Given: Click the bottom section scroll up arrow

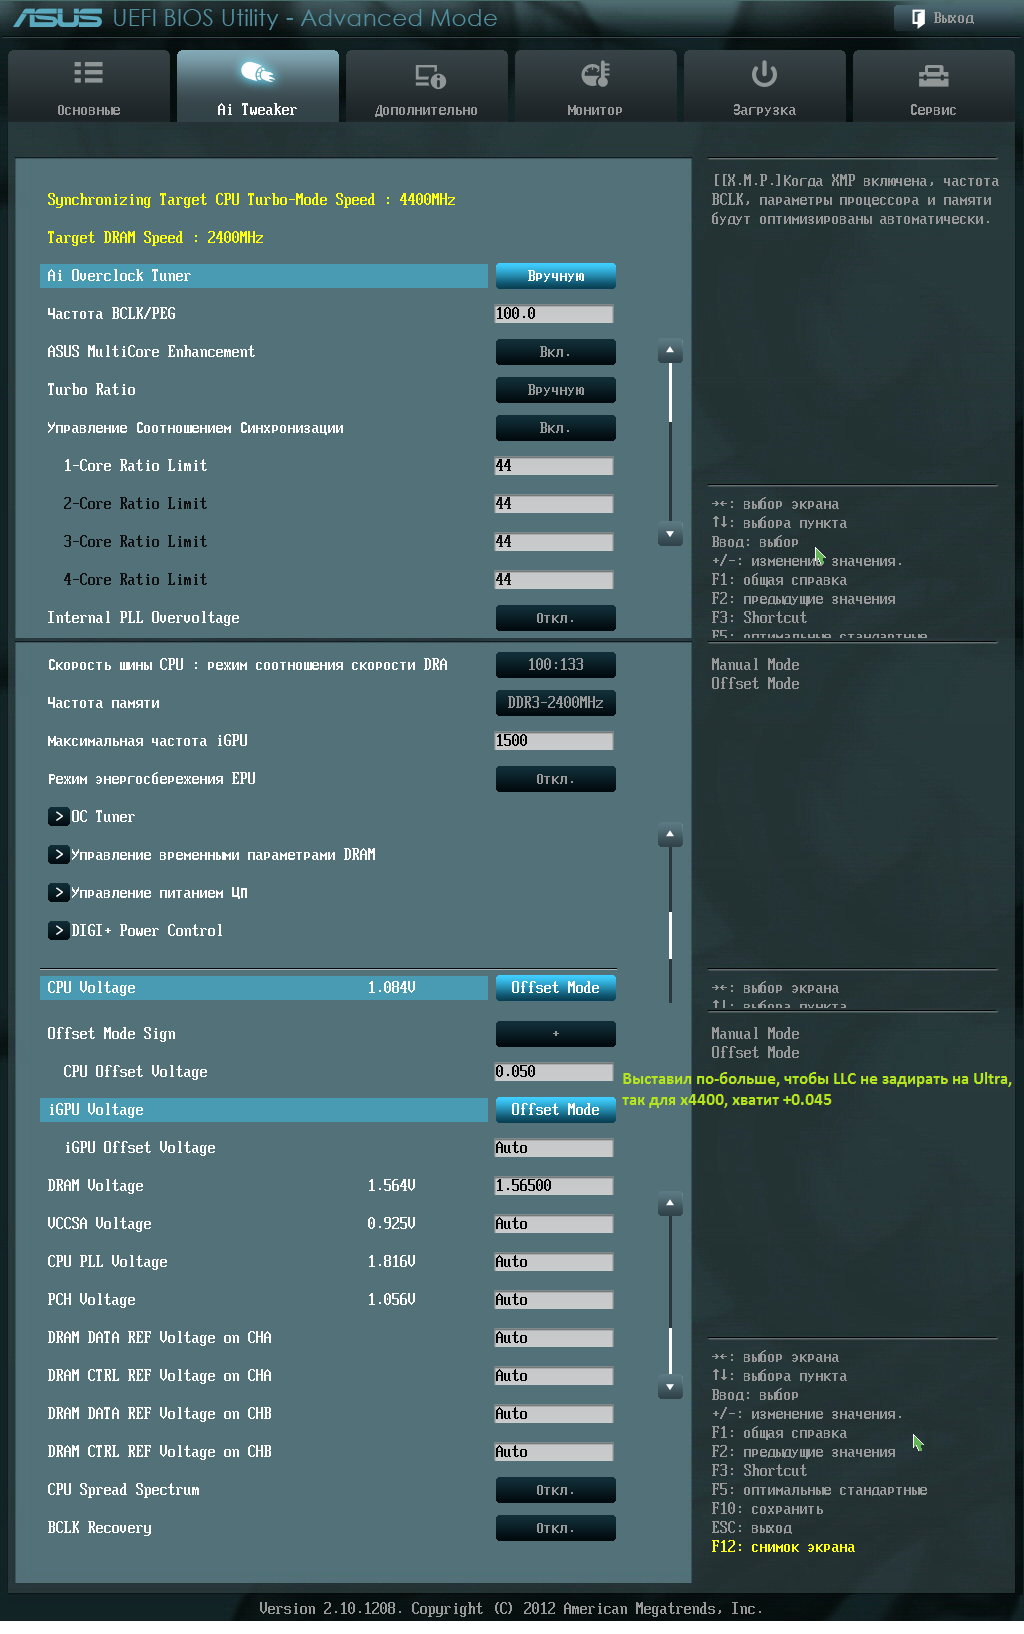Looking at the screenshot, I should click(x=670, y=1204).
